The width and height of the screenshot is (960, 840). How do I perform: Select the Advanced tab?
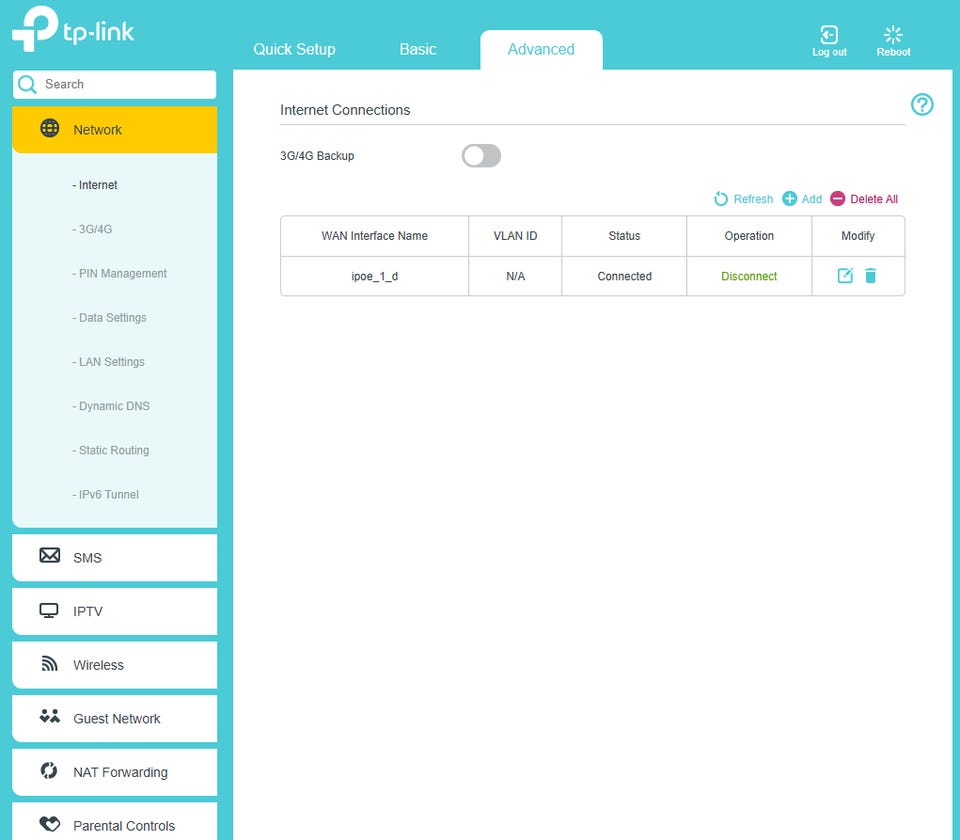pyautogui.click(x=541, y=50)
